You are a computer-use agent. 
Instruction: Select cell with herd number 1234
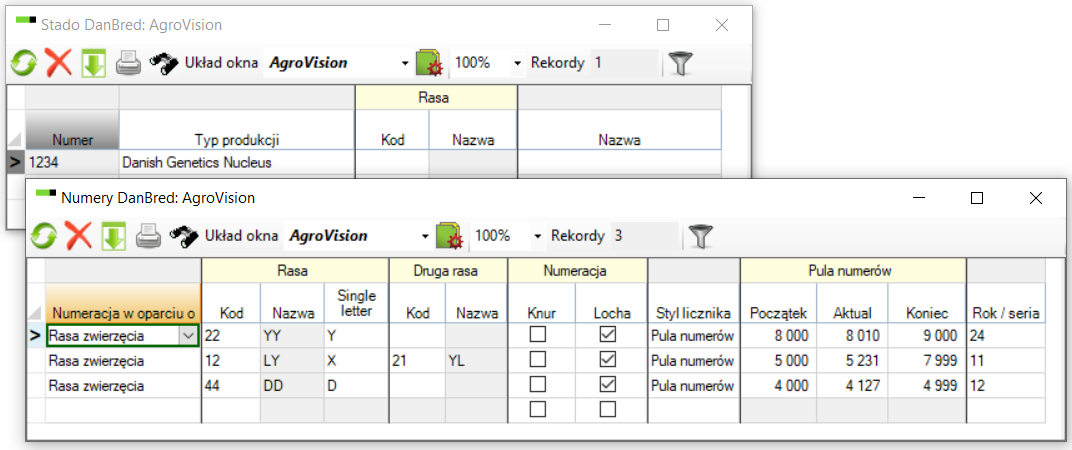(72, 163)
